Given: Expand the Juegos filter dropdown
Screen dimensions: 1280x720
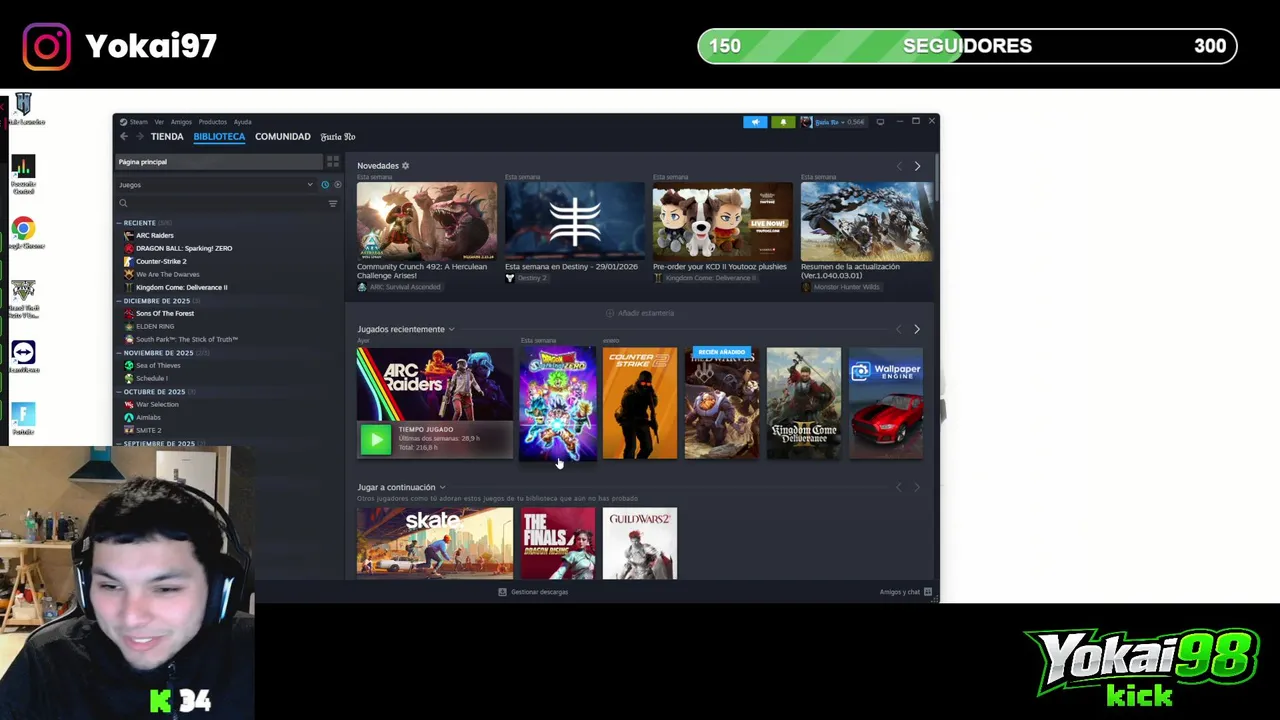Looking at the screenshot, I should point(216,185).
